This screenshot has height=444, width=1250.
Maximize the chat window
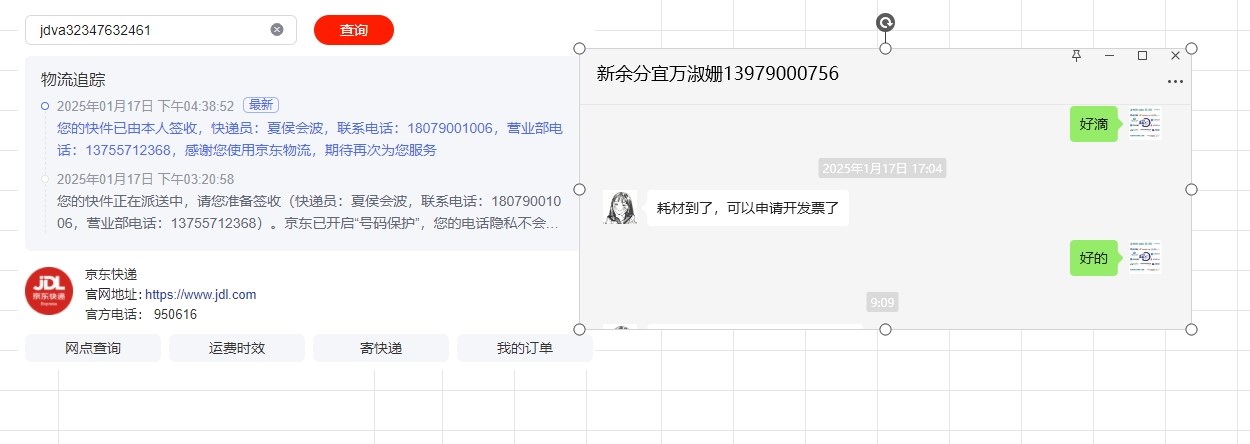click(x=1142, y=56)
